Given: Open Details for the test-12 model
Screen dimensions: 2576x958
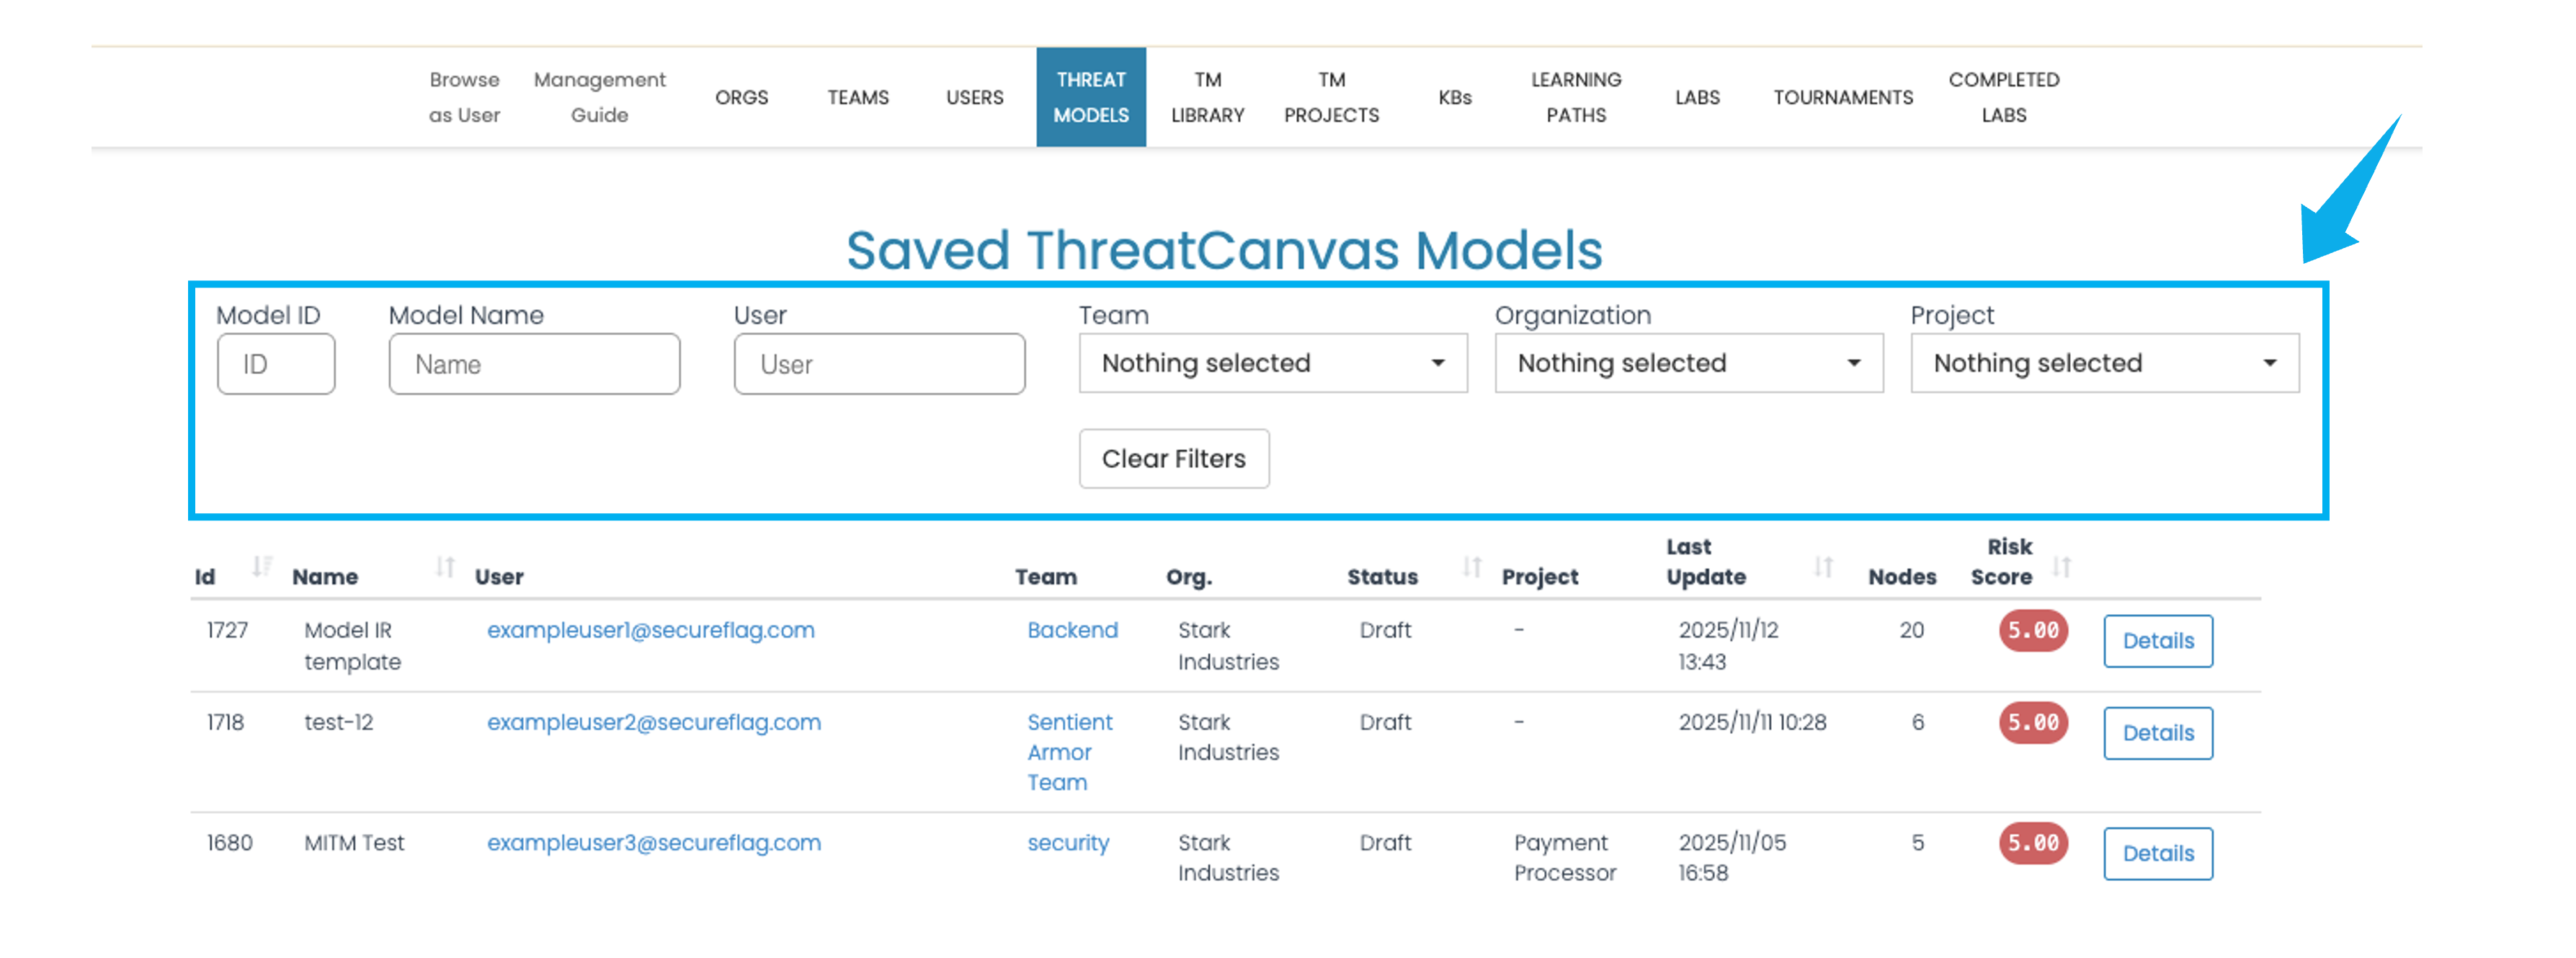Looking at the screenshot, I should point(2157,733).
